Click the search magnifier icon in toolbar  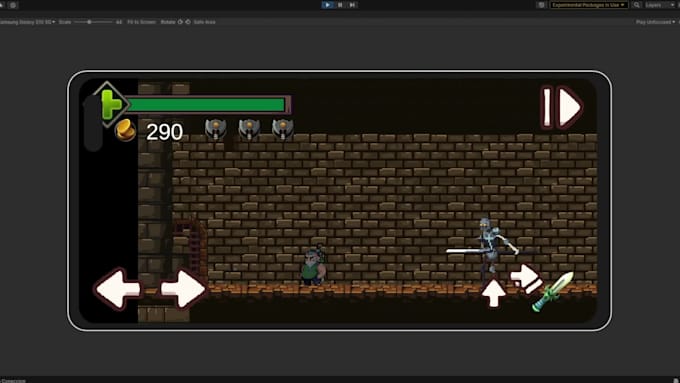(x=636, y=5)
